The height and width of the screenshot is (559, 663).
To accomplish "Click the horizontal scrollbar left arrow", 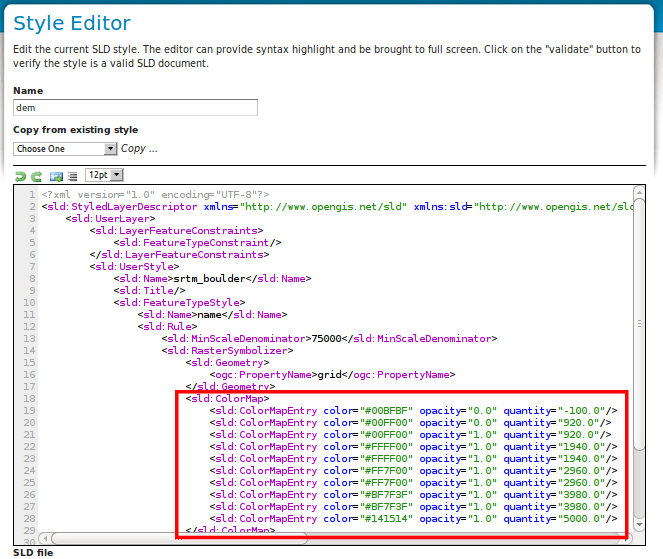I will click(x=45, y=539).
